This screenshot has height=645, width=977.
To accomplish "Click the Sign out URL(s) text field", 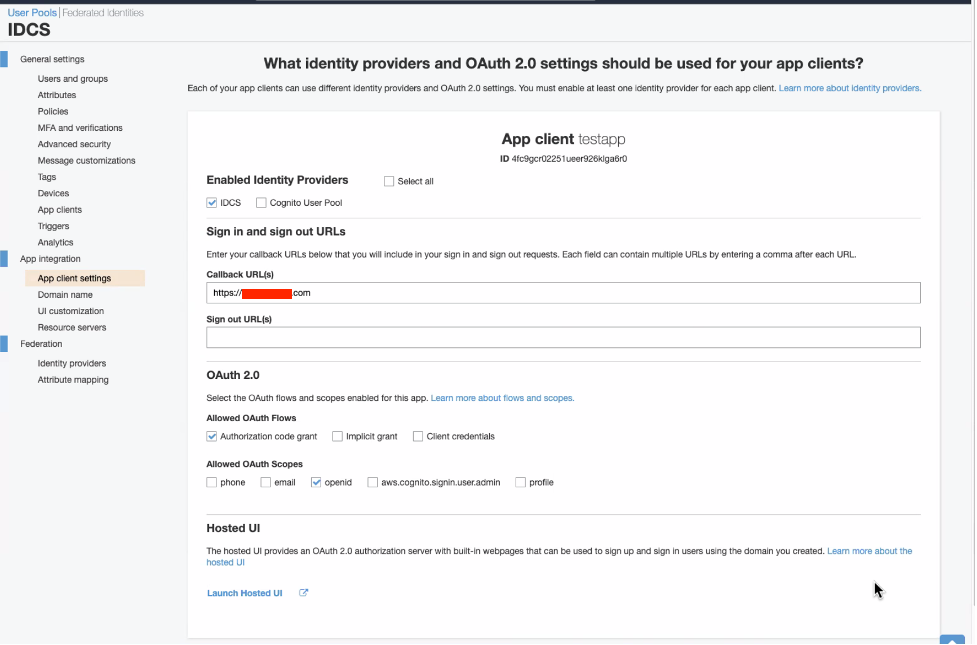I will point(563,338).
